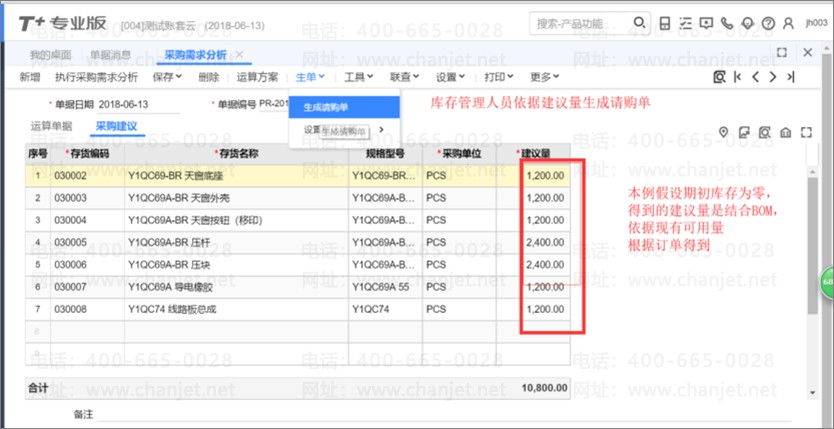Click the phone support icon
The height and width of the screenshot is (429, 834).
[x=727, y=23]
